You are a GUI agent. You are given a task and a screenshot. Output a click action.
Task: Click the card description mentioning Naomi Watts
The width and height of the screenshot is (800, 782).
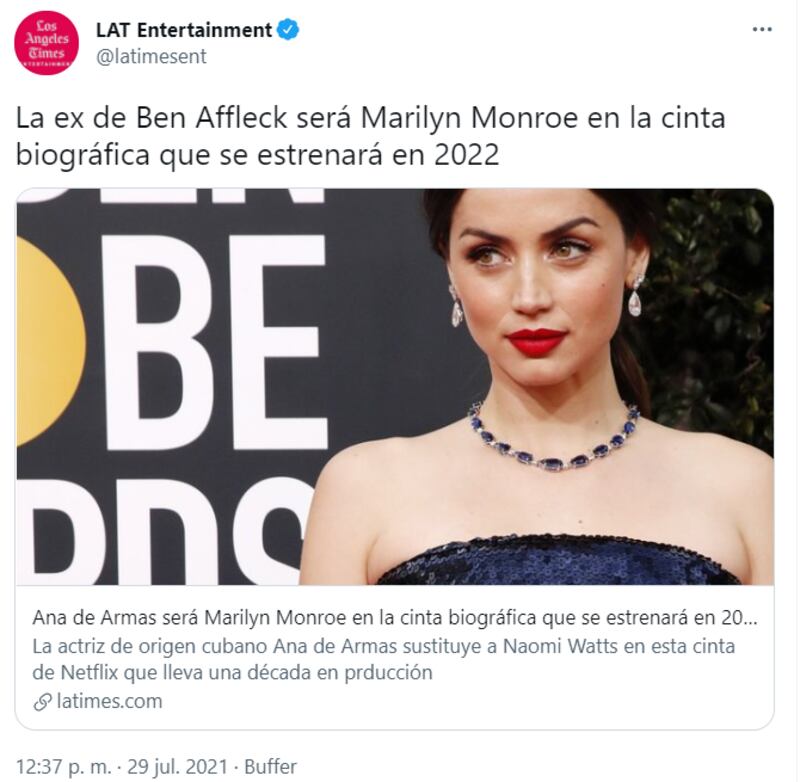pos(384,659)
